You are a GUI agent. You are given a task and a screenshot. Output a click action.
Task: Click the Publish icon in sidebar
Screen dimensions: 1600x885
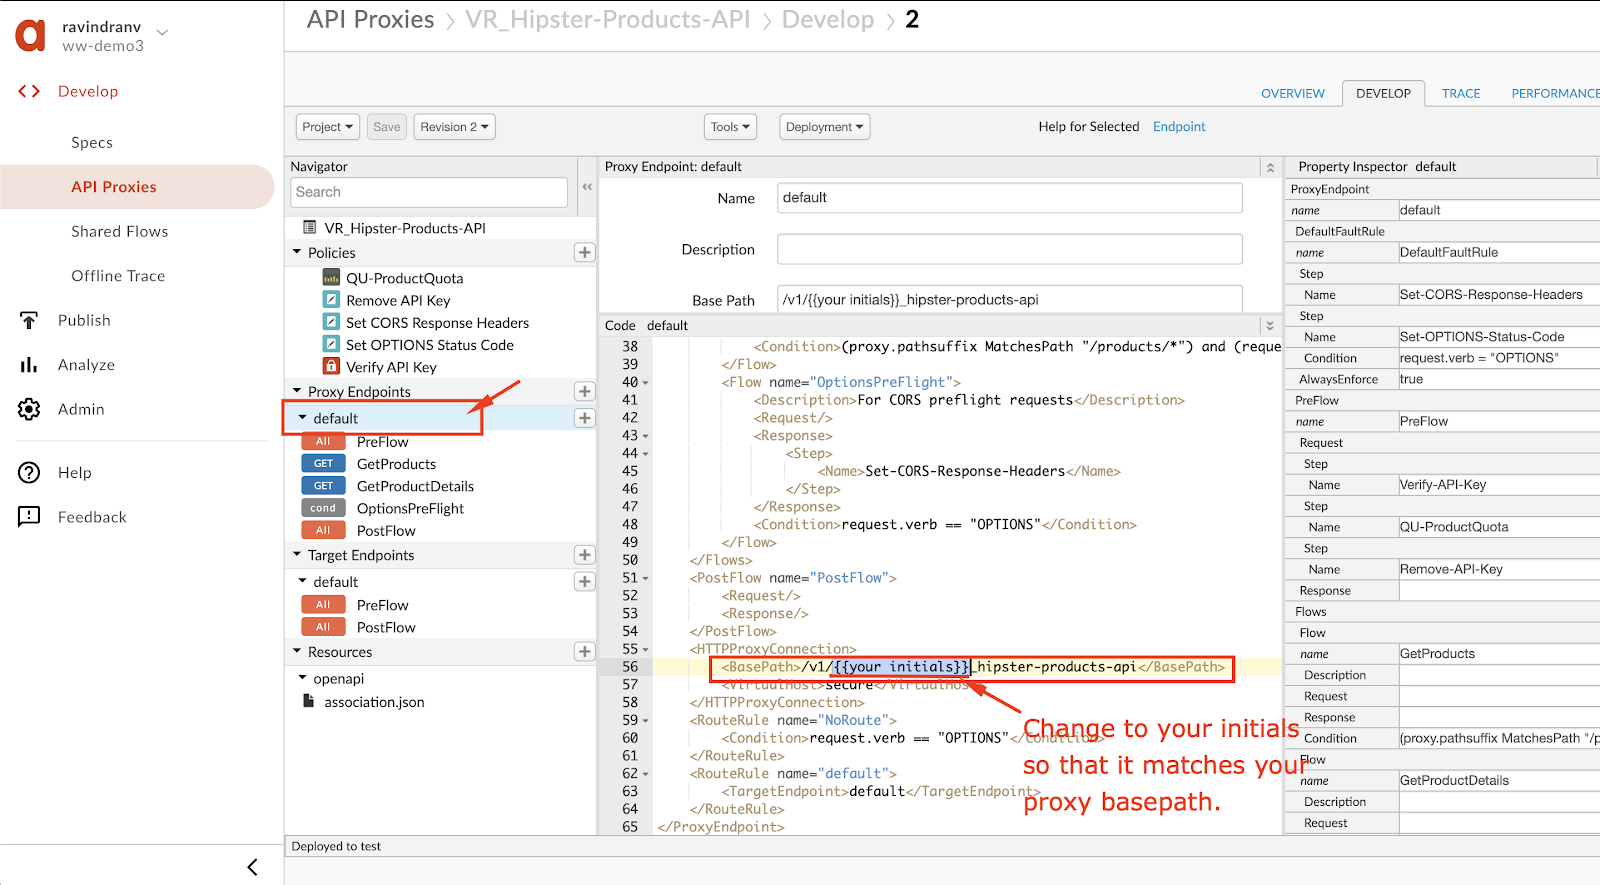[29, 320]
